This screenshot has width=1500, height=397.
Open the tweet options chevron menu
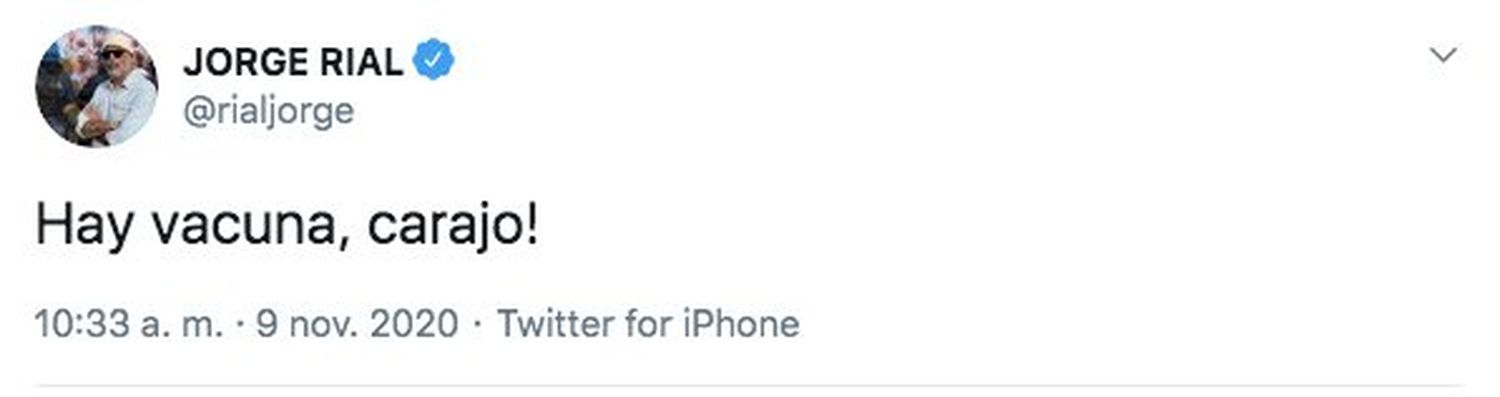[1443, 56]
